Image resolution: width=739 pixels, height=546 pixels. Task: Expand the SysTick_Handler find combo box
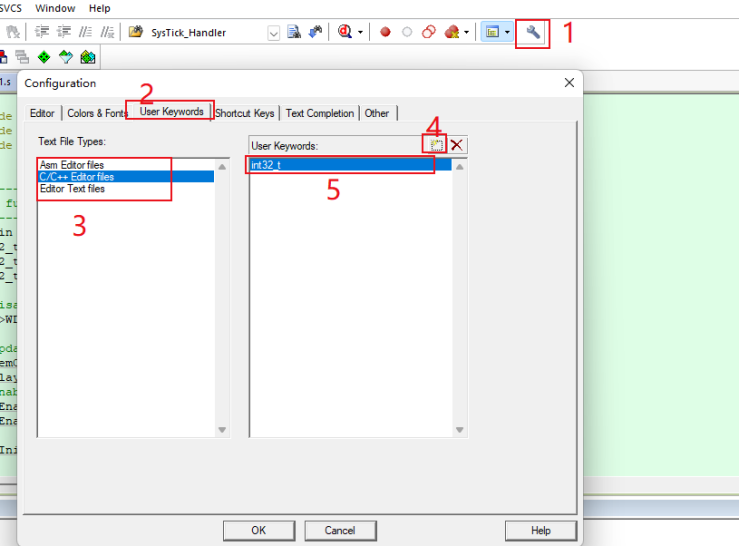273,33
